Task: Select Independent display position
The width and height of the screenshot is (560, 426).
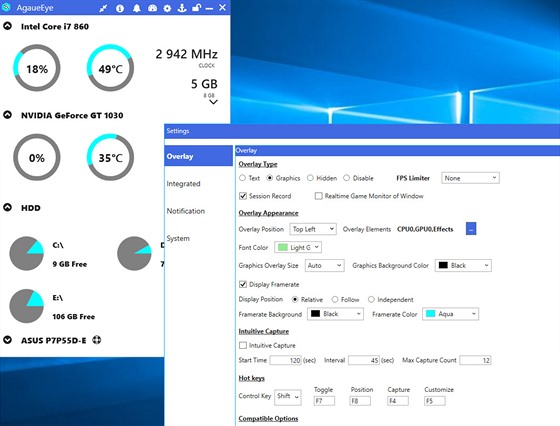Action: pyautogui.click(x=371, y=299)
